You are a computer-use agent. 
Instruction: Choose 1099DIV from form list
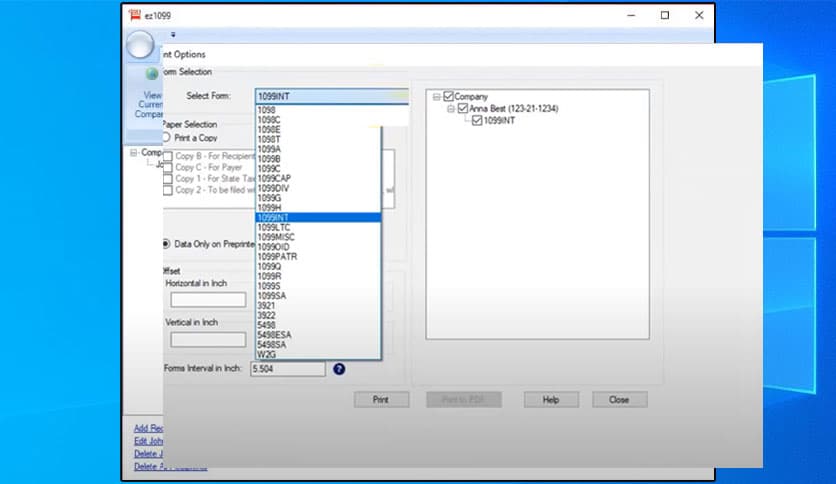pyautogui.click(x=318, y=188)
